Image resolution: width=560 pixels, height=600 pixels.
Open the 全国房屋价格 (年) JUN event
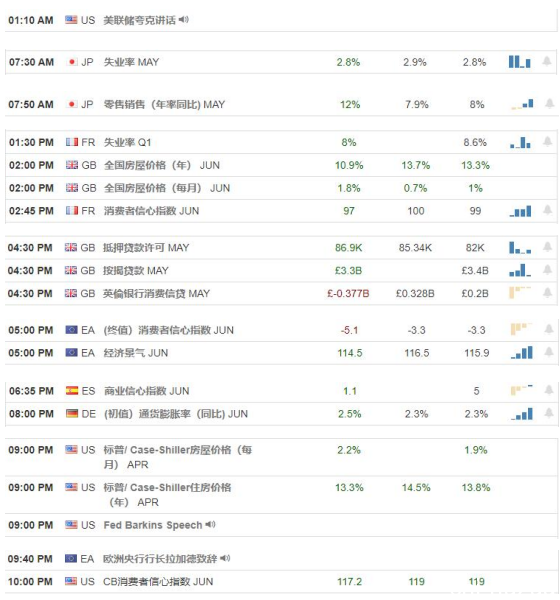pyautogui.click(x=162, y=165)
